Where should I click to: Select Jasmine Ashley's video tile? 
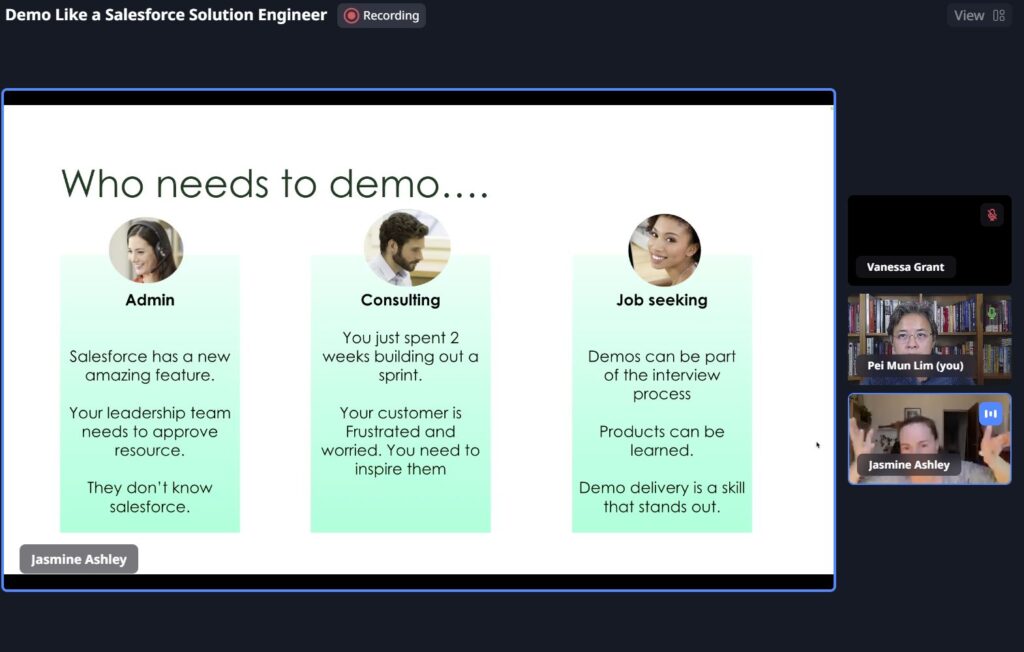point(929,438)
